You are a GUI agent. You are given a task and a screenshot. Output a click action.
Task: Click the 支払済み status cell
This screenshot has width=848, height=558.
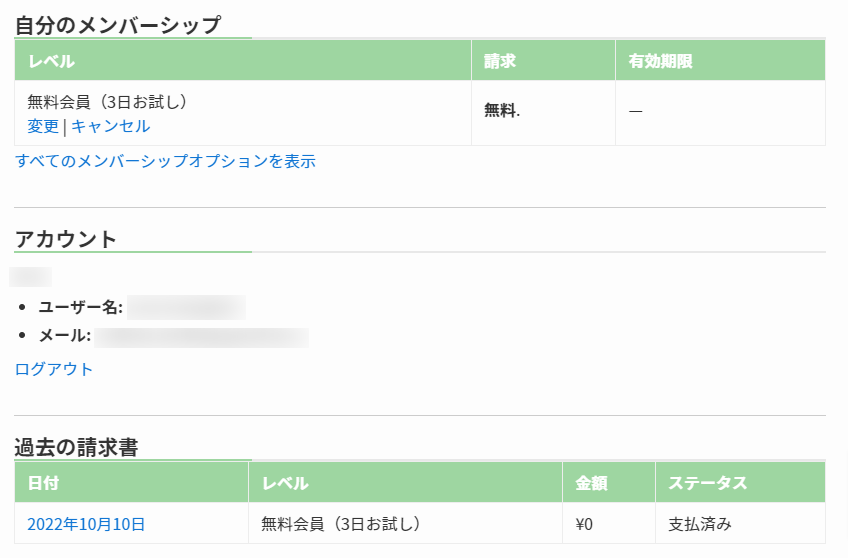click(700, 524)
